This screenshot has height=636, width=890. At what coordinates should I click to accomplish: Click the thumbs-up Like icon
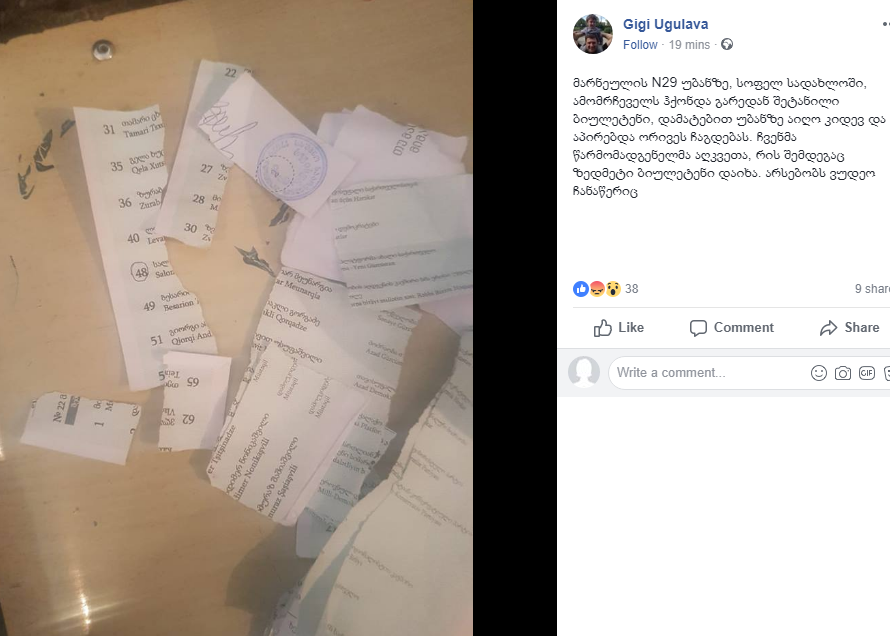pyautogui.click(x=603, y=327)
